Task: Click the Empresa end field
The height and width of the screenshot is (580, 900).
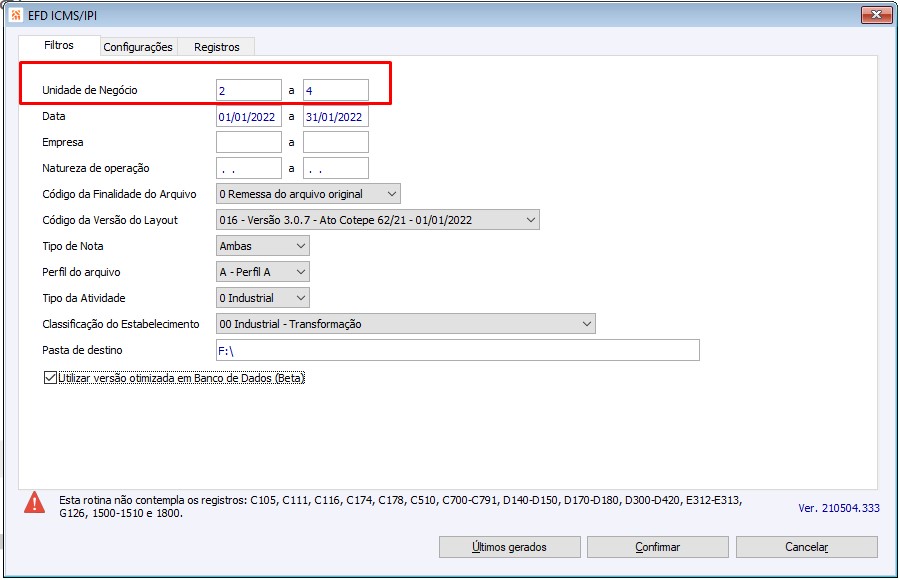Action: (x=336, y=142)
